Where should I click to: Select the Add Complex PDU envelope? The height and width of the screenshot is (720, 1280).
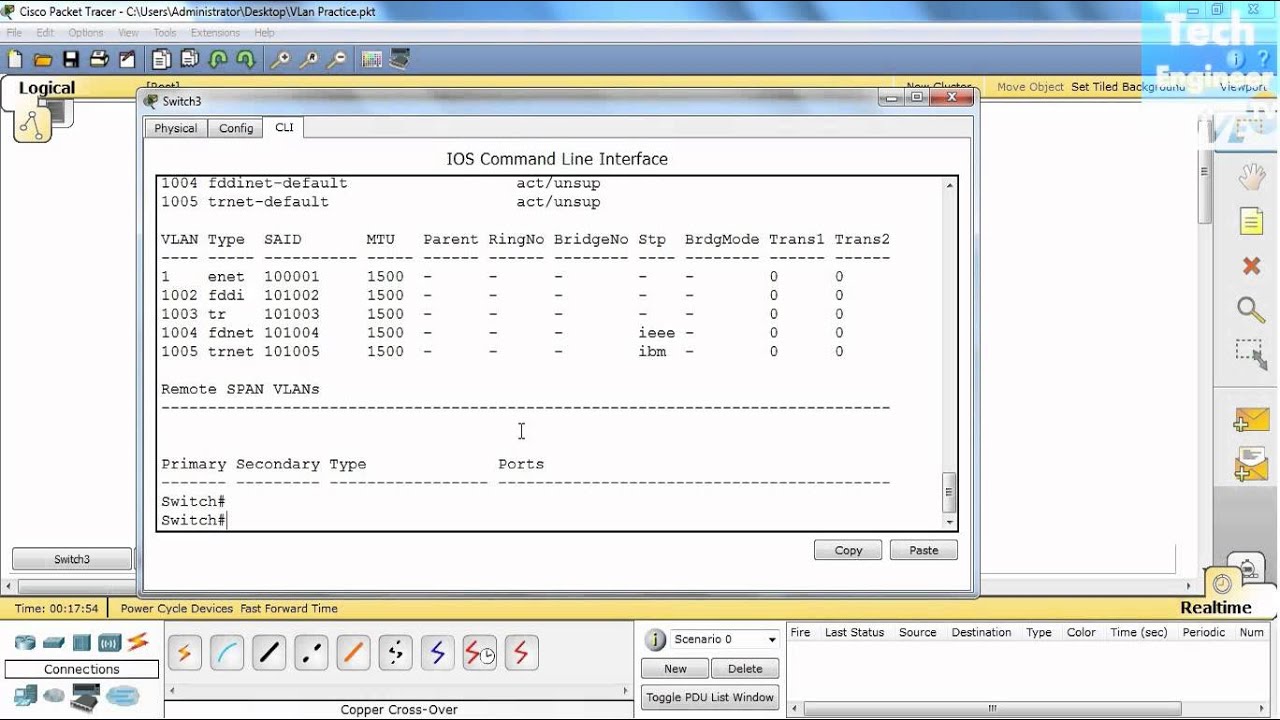pyautogui.click(x=1251, y=464)
